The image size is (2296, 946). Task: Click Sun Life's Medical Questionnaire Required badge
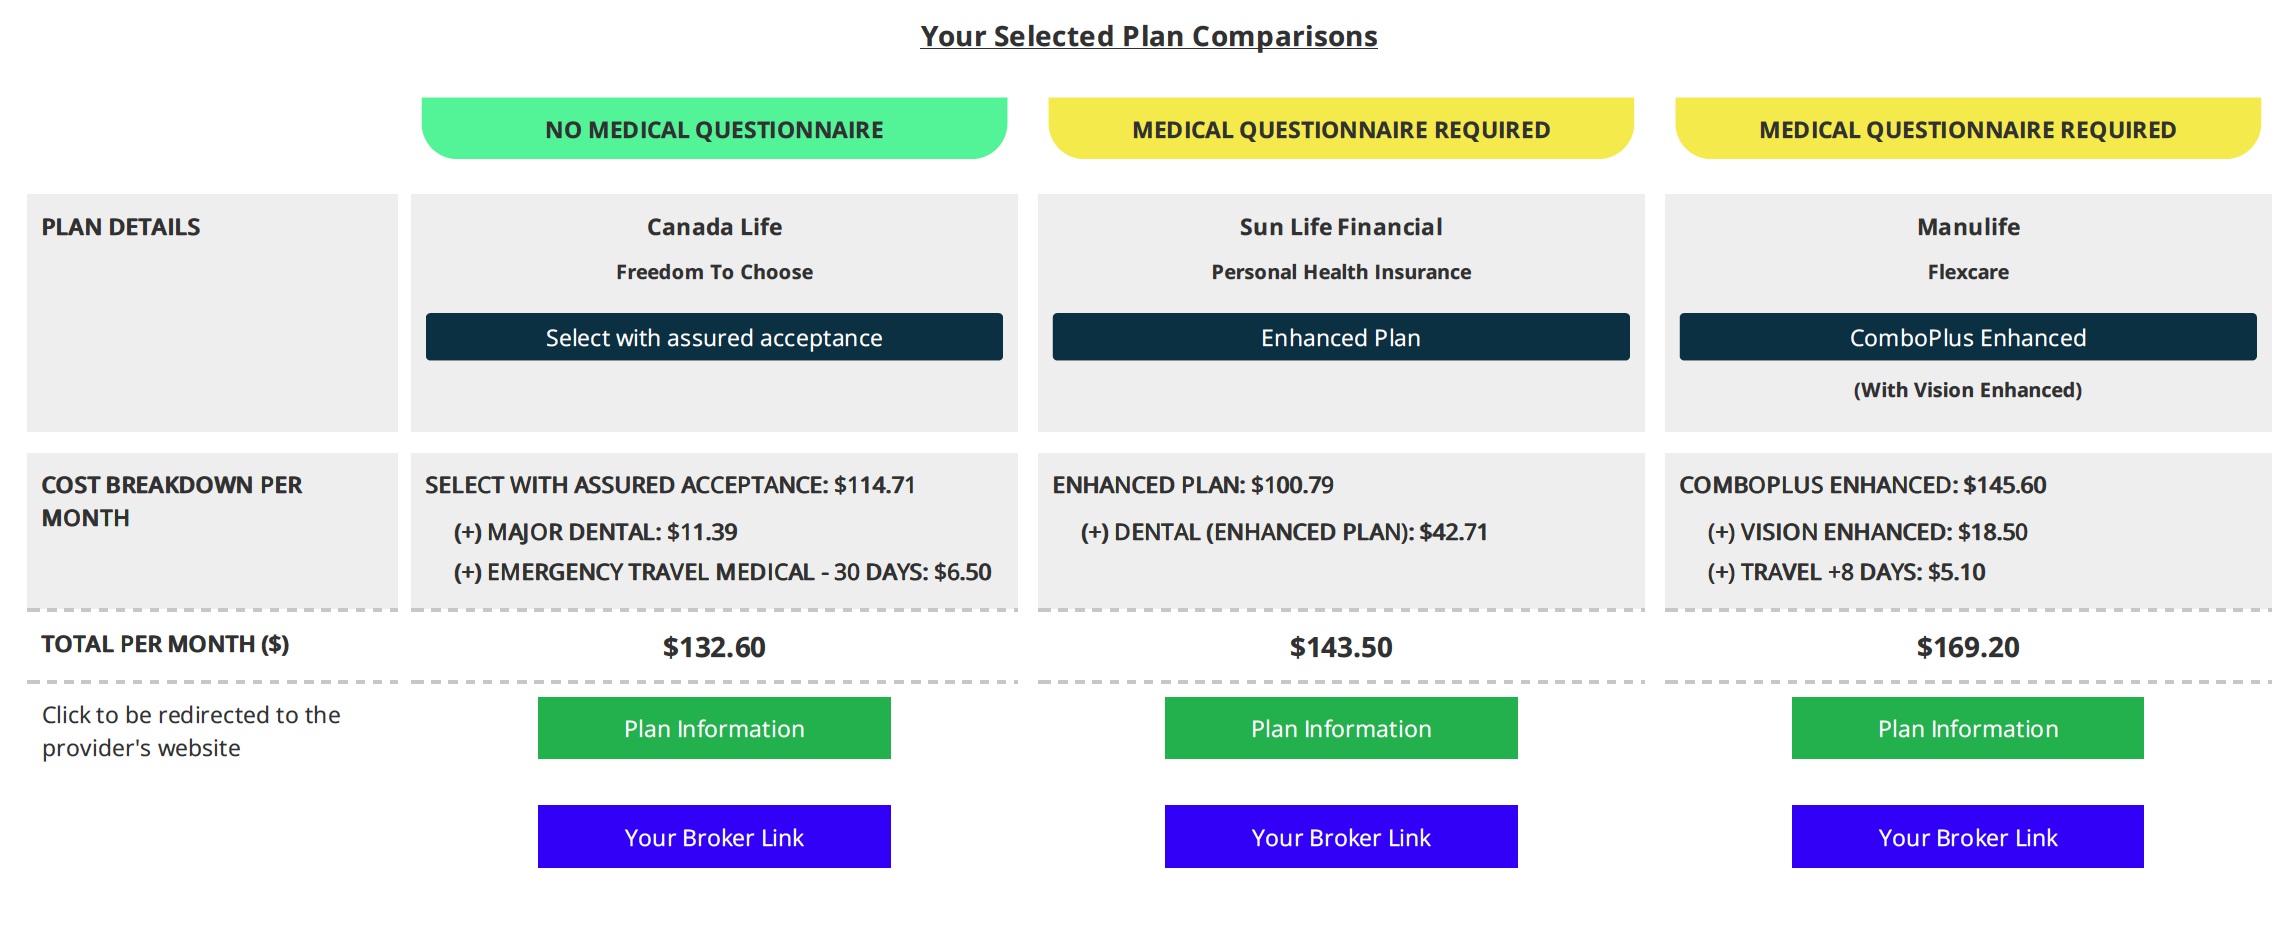click(x=1341, y=129)
